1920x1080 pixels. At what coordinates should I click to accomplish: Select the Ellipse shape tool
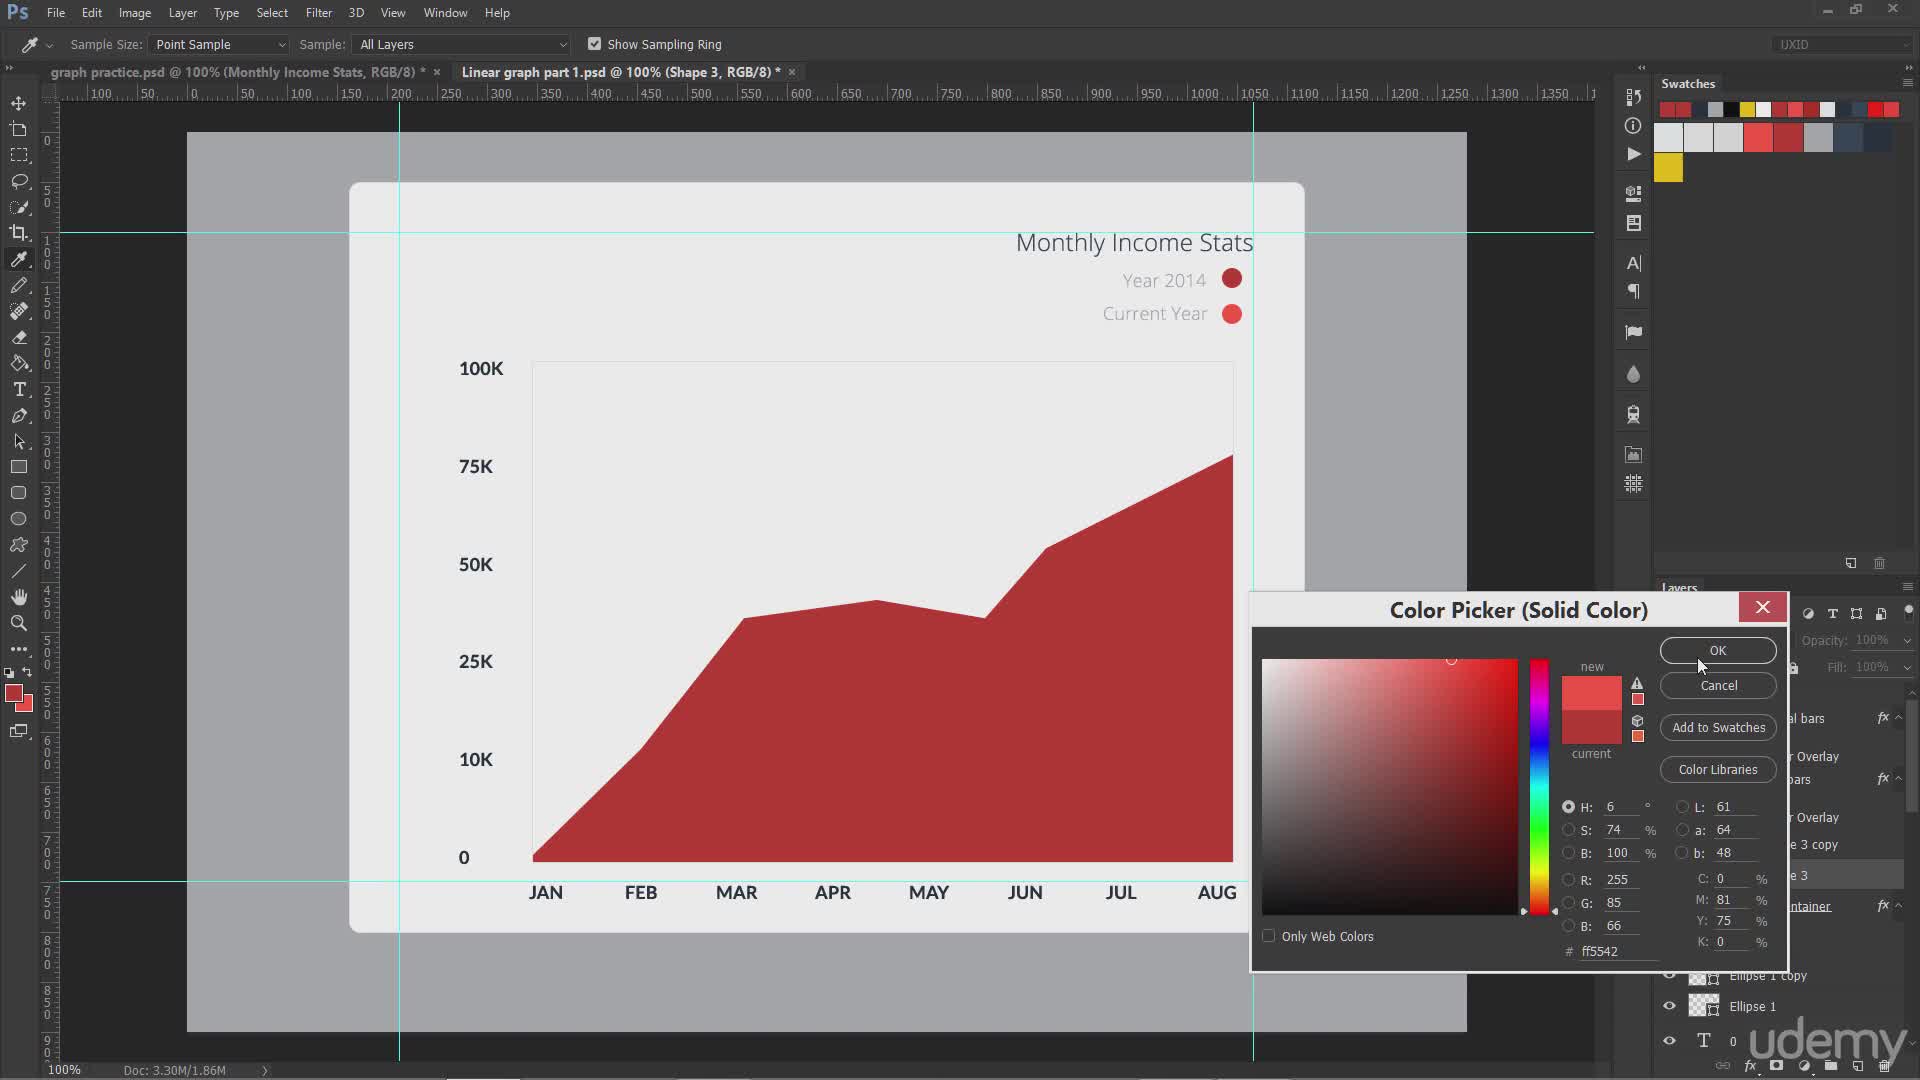19,519
